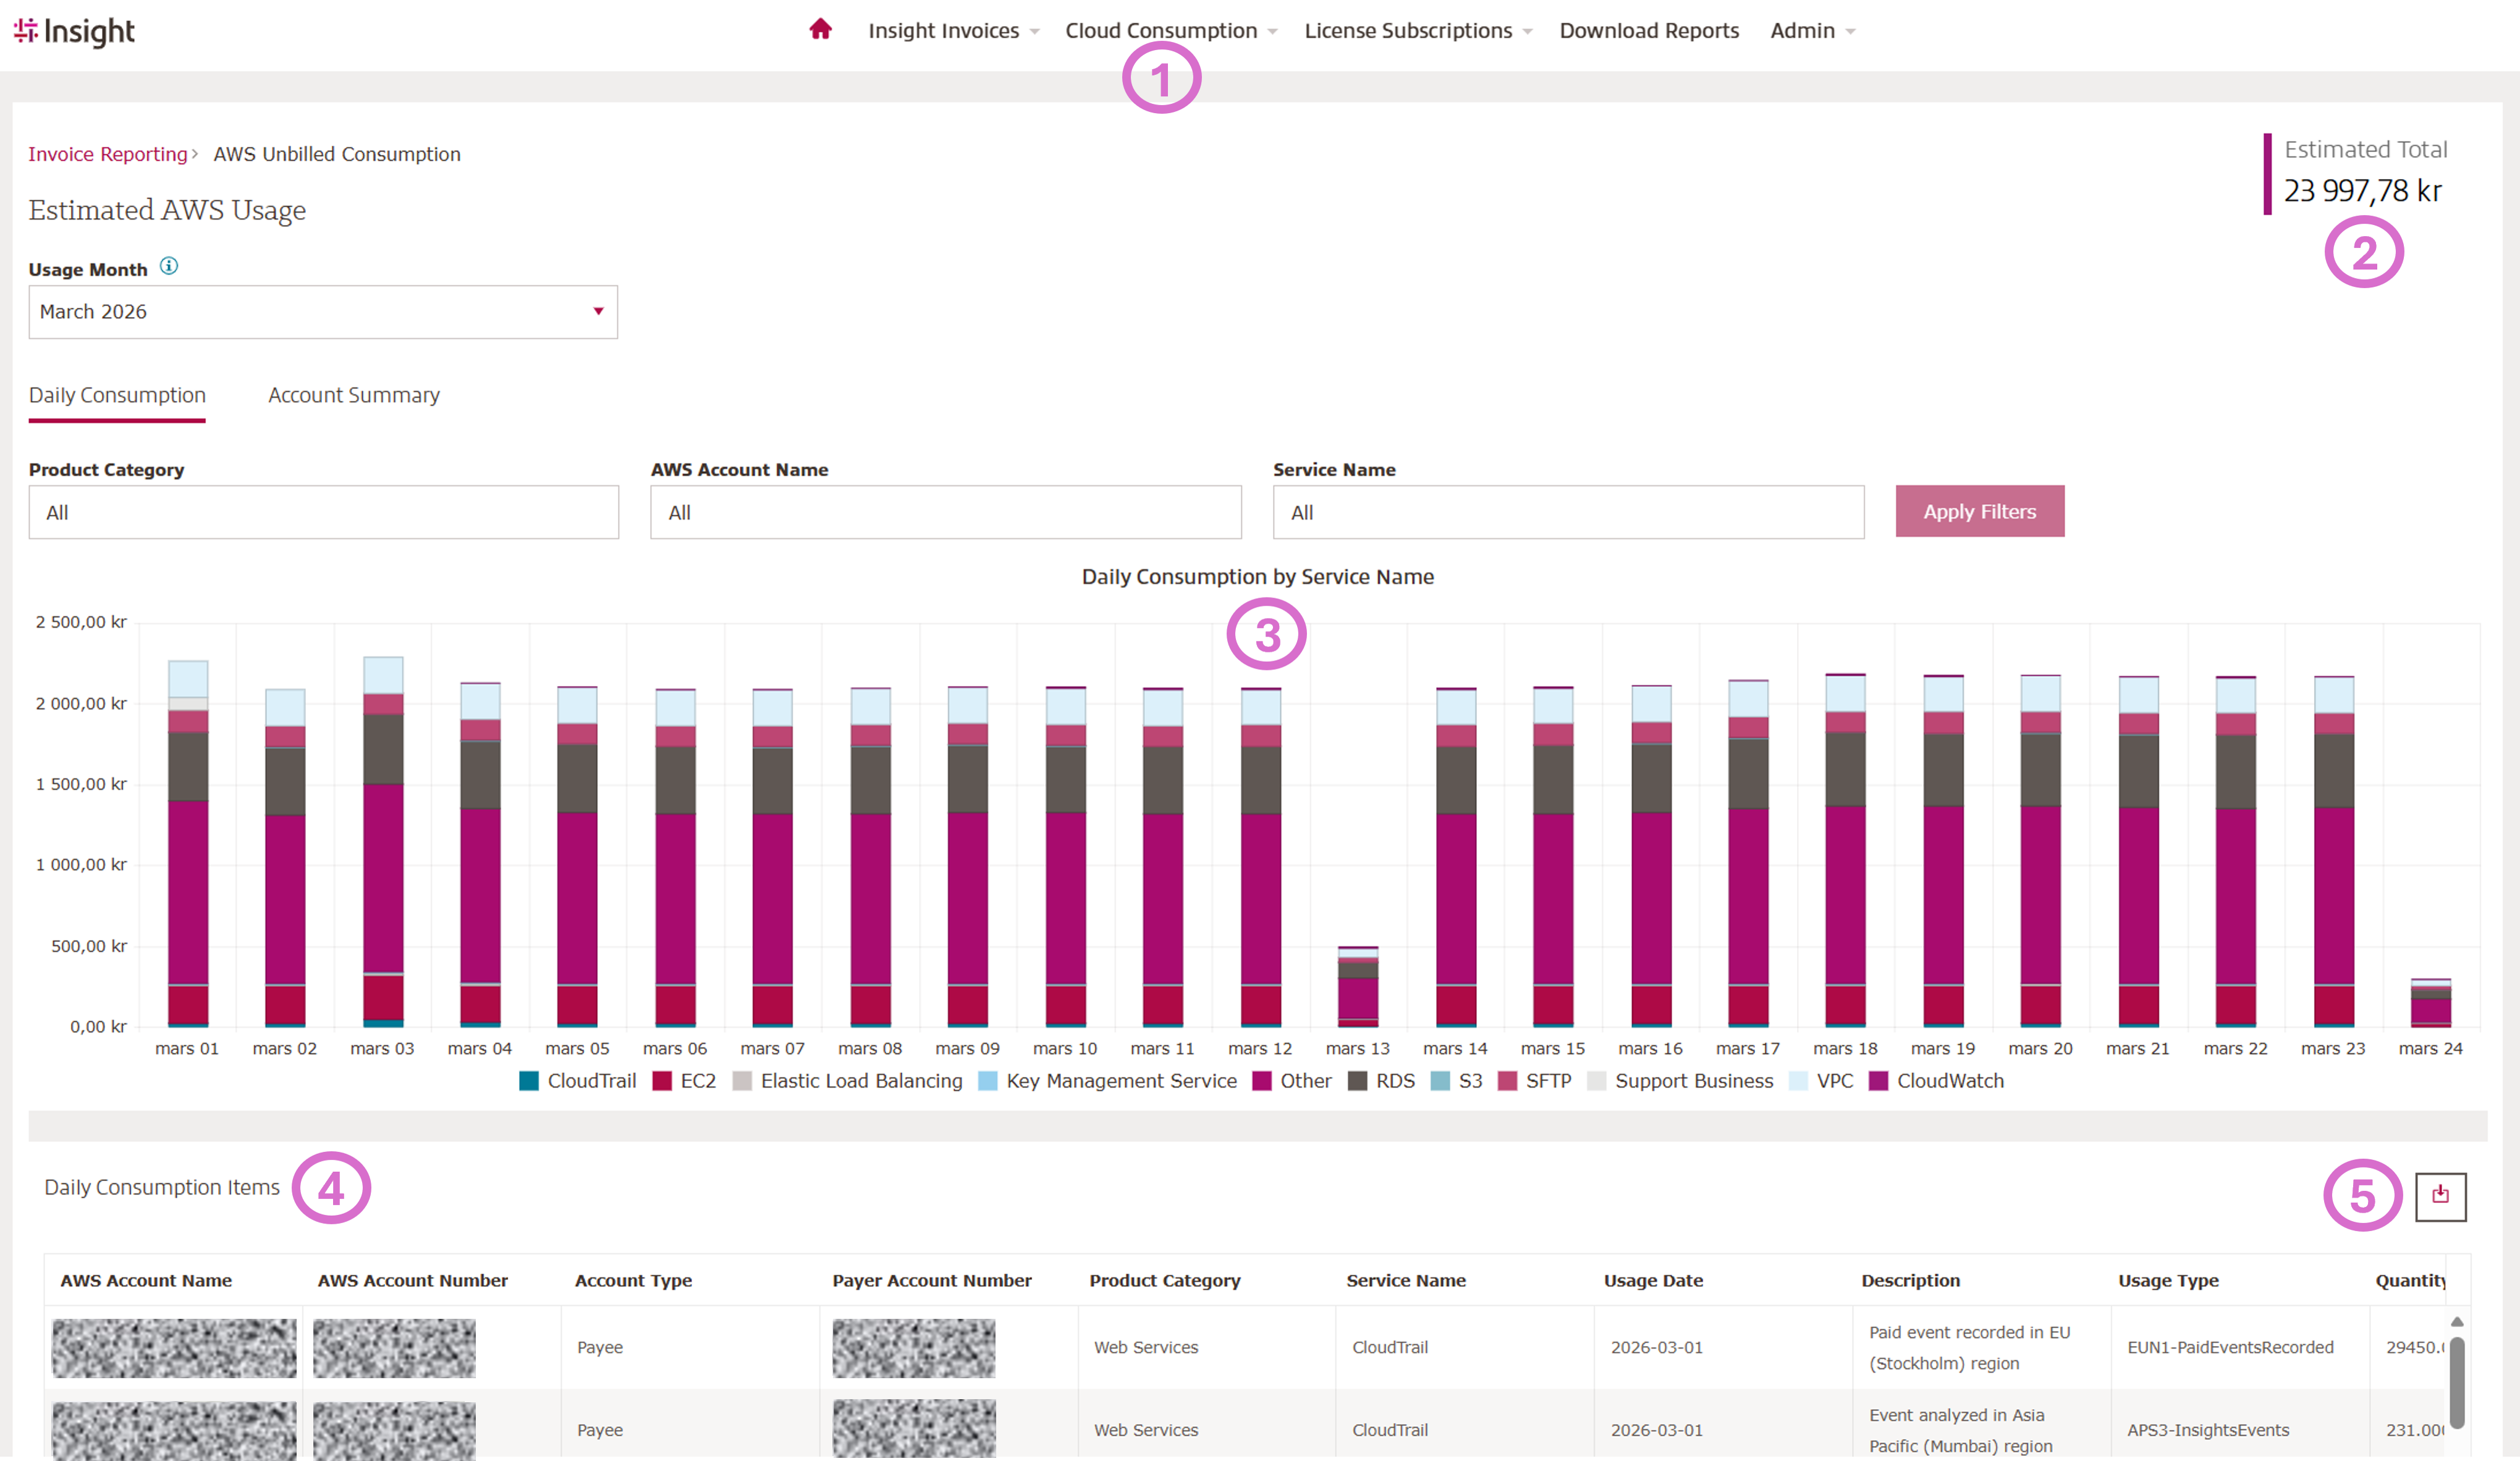Click the Service Name filter field
The image size is (2520, 1461).
point(1567,512)
